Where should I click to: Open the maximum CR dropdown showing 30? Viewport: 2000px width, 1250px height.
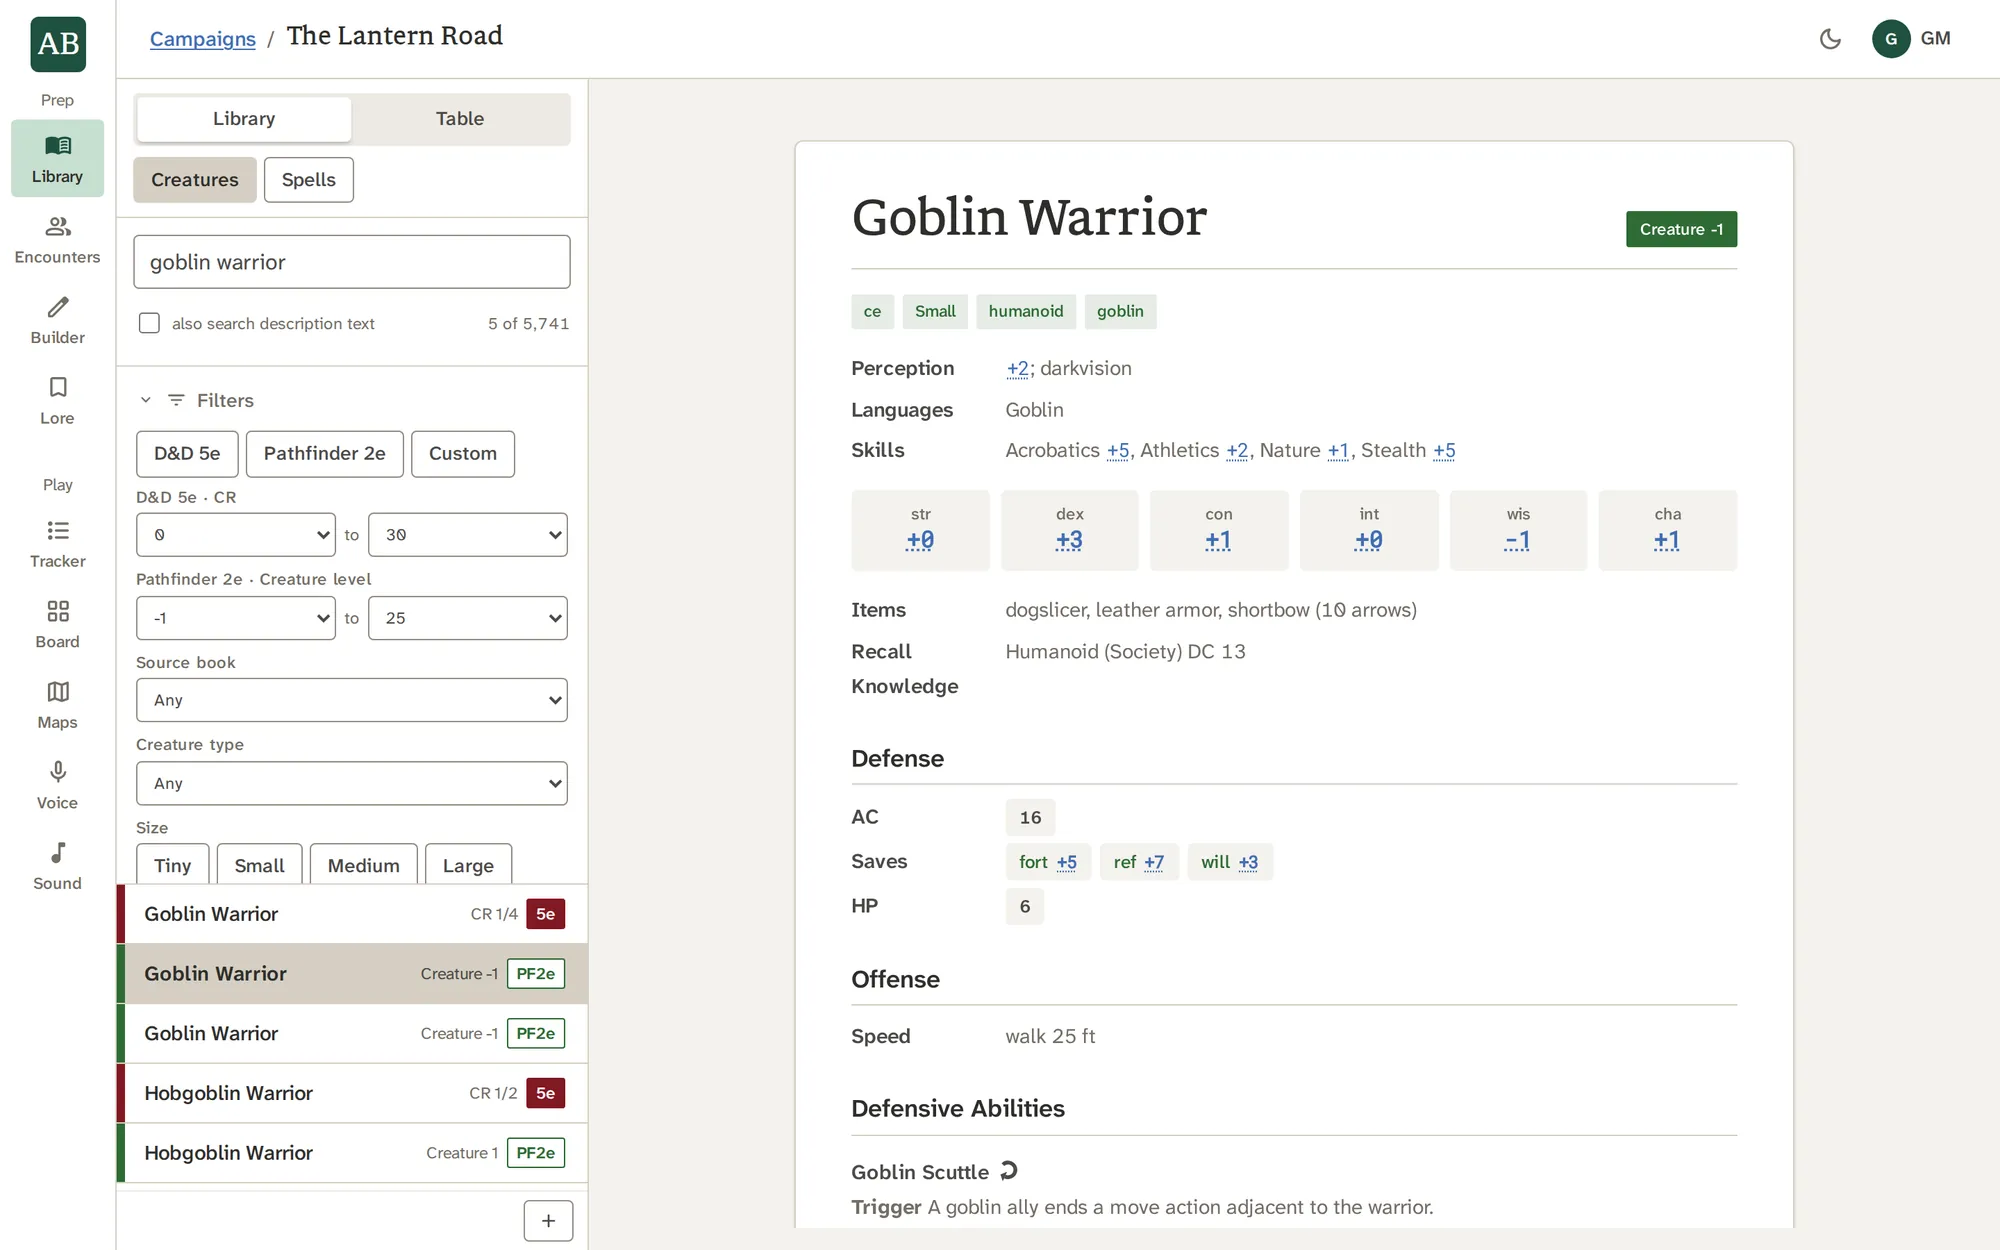pos(467,535)
